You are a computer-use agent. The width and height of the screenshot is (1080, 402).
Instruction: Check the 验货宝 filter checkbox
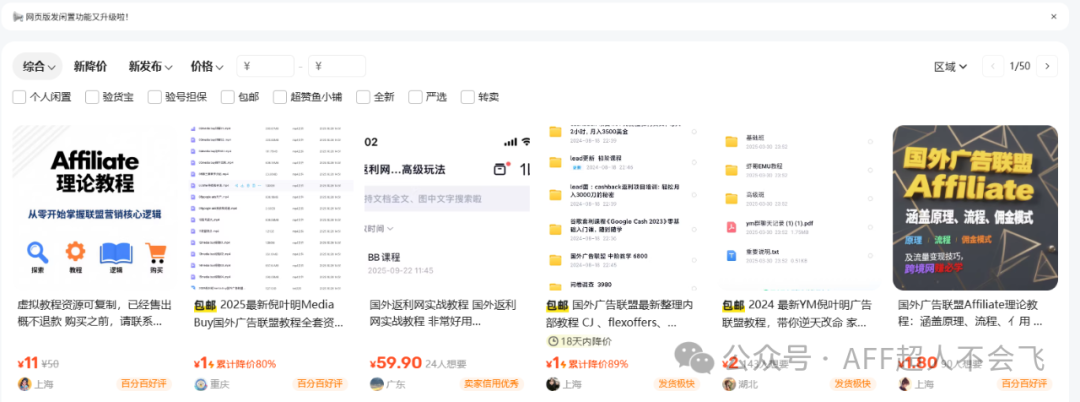tap(92, 97)
